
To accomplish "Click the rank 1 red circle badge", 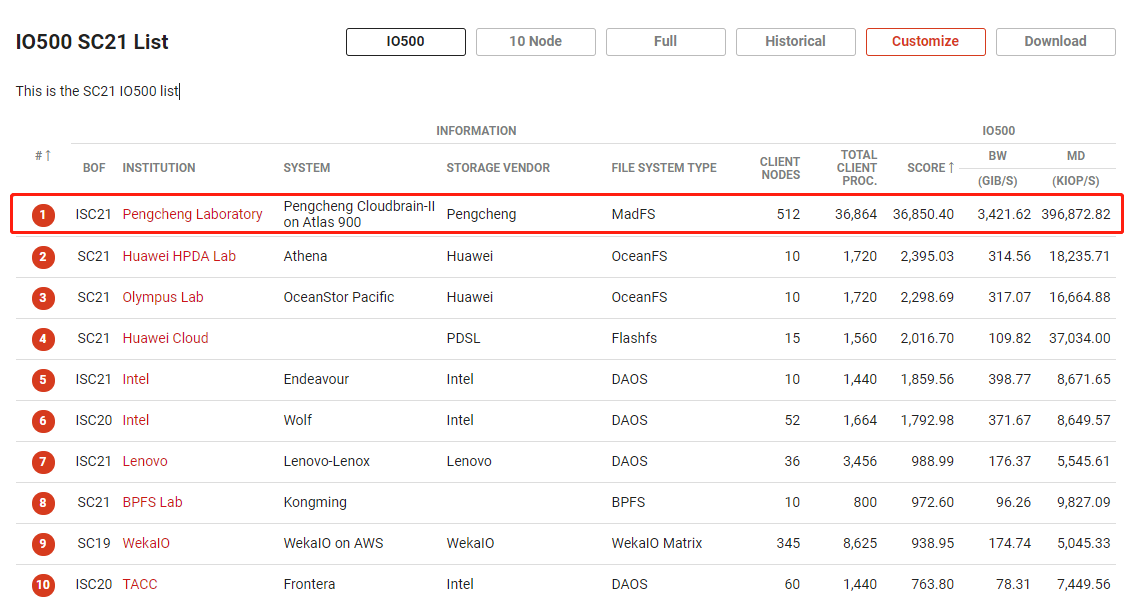I will click(43, 215).
